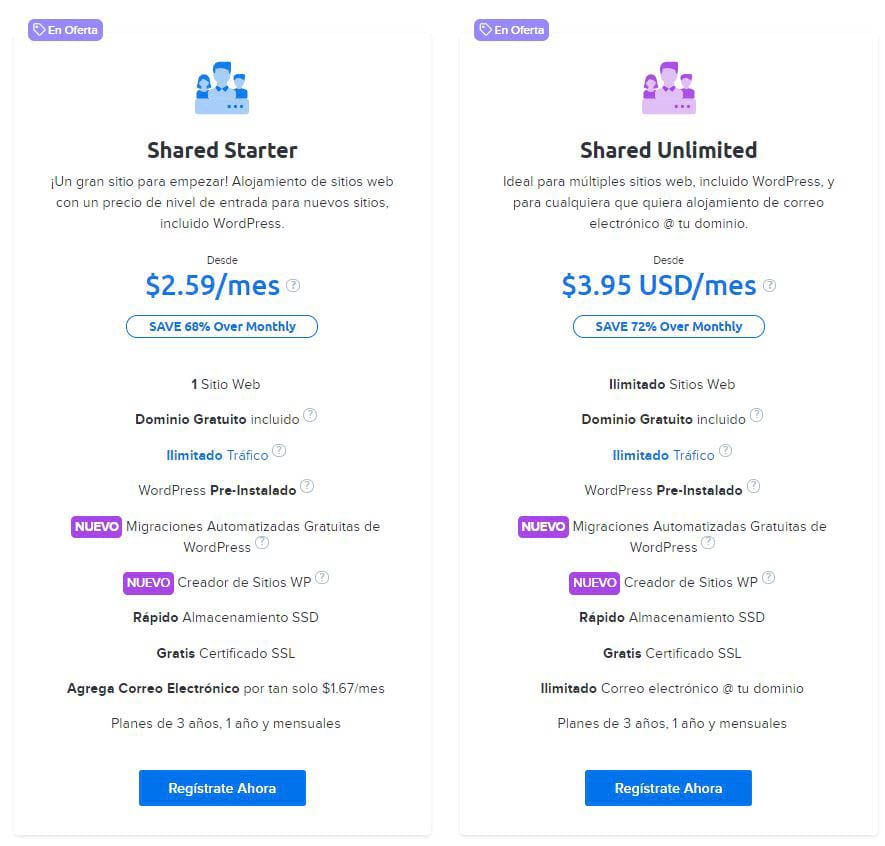Click Migraciones Automatizadas help icon in Shared Starter

tap(262, 543)
